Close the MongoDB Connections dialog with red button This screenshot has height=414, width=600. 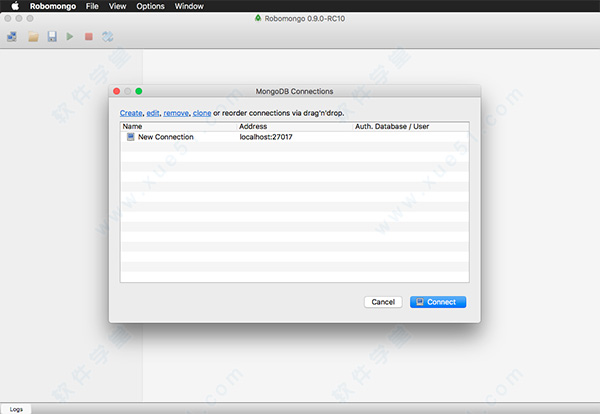click(117, 91)
